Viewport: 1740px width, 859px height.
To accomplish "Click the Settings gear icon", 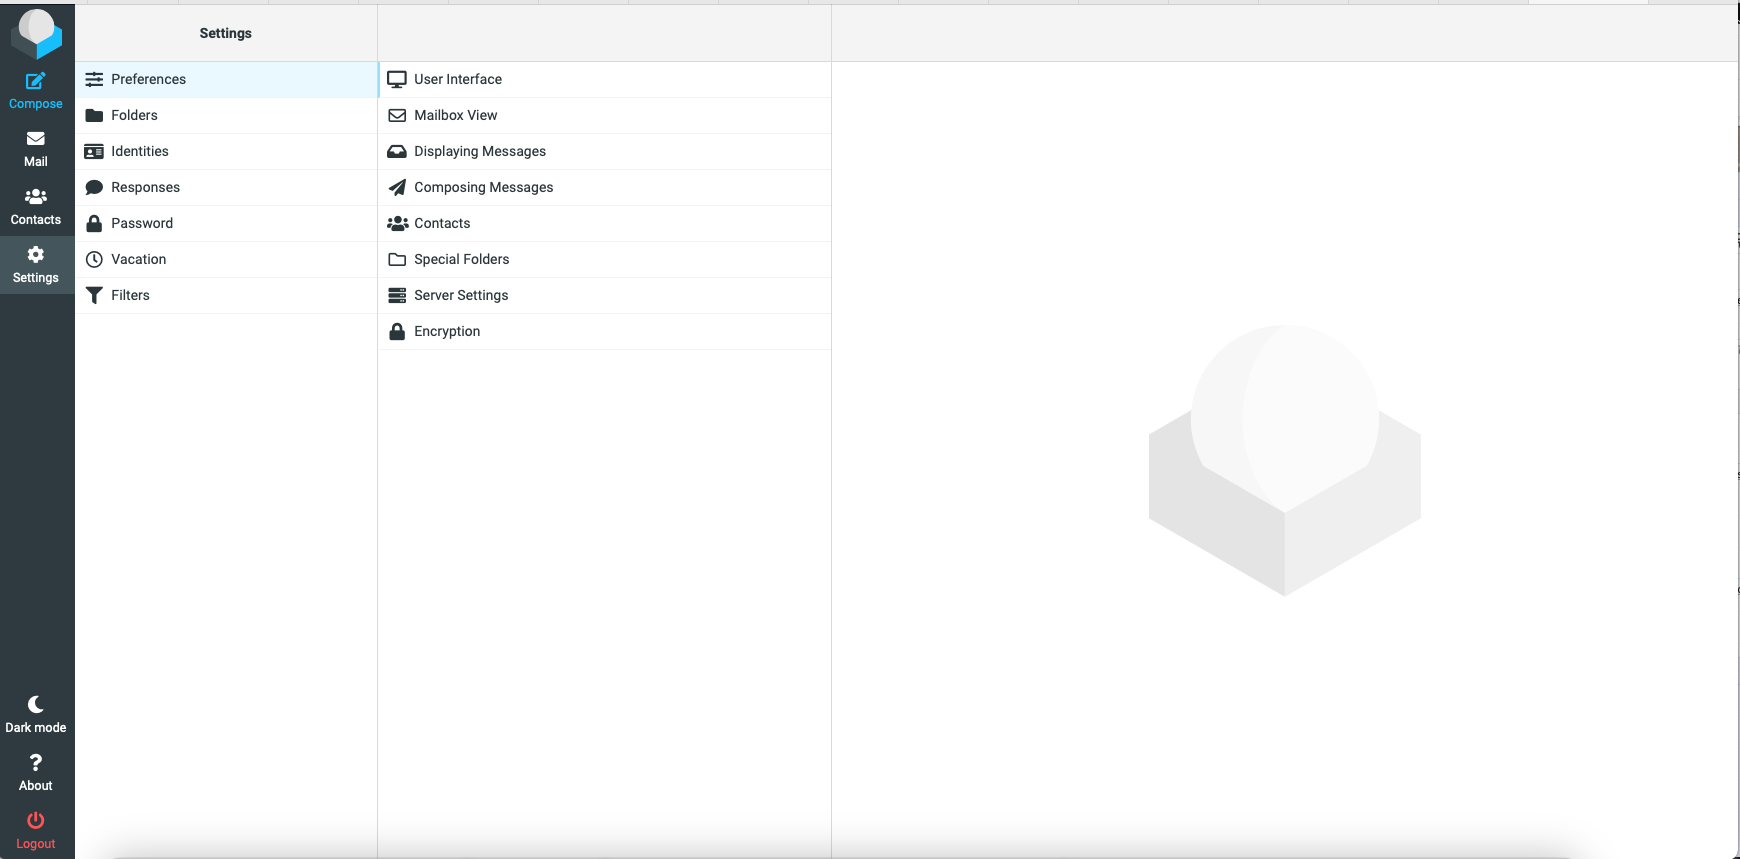I will tap(35, 255).
